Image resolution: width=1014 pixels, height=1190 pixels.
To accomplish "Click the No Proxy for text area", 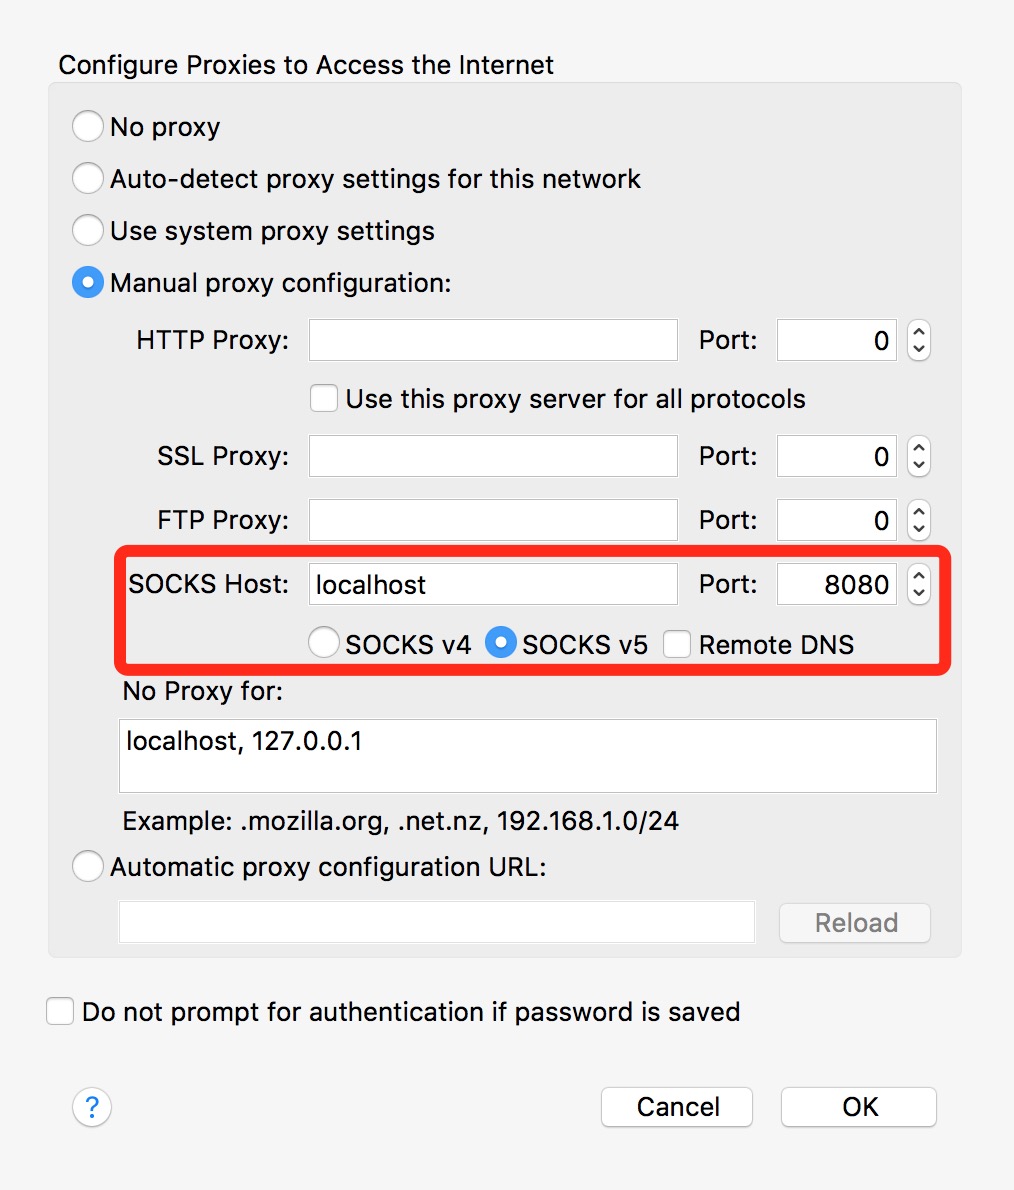I will [x=528, y=756].
